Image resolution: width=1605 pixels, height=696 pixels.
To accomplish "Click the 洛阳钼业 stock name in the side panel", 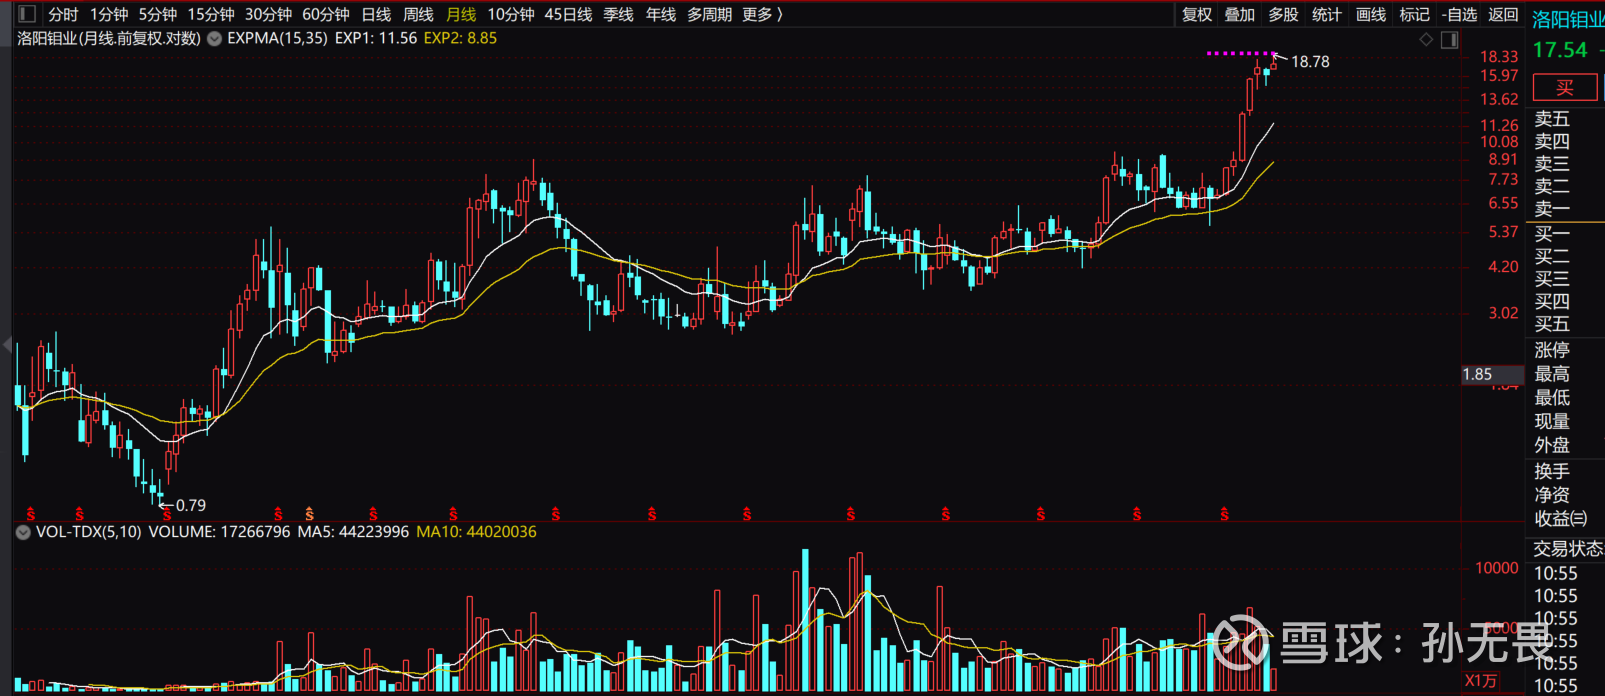I will coord(1568,19).
